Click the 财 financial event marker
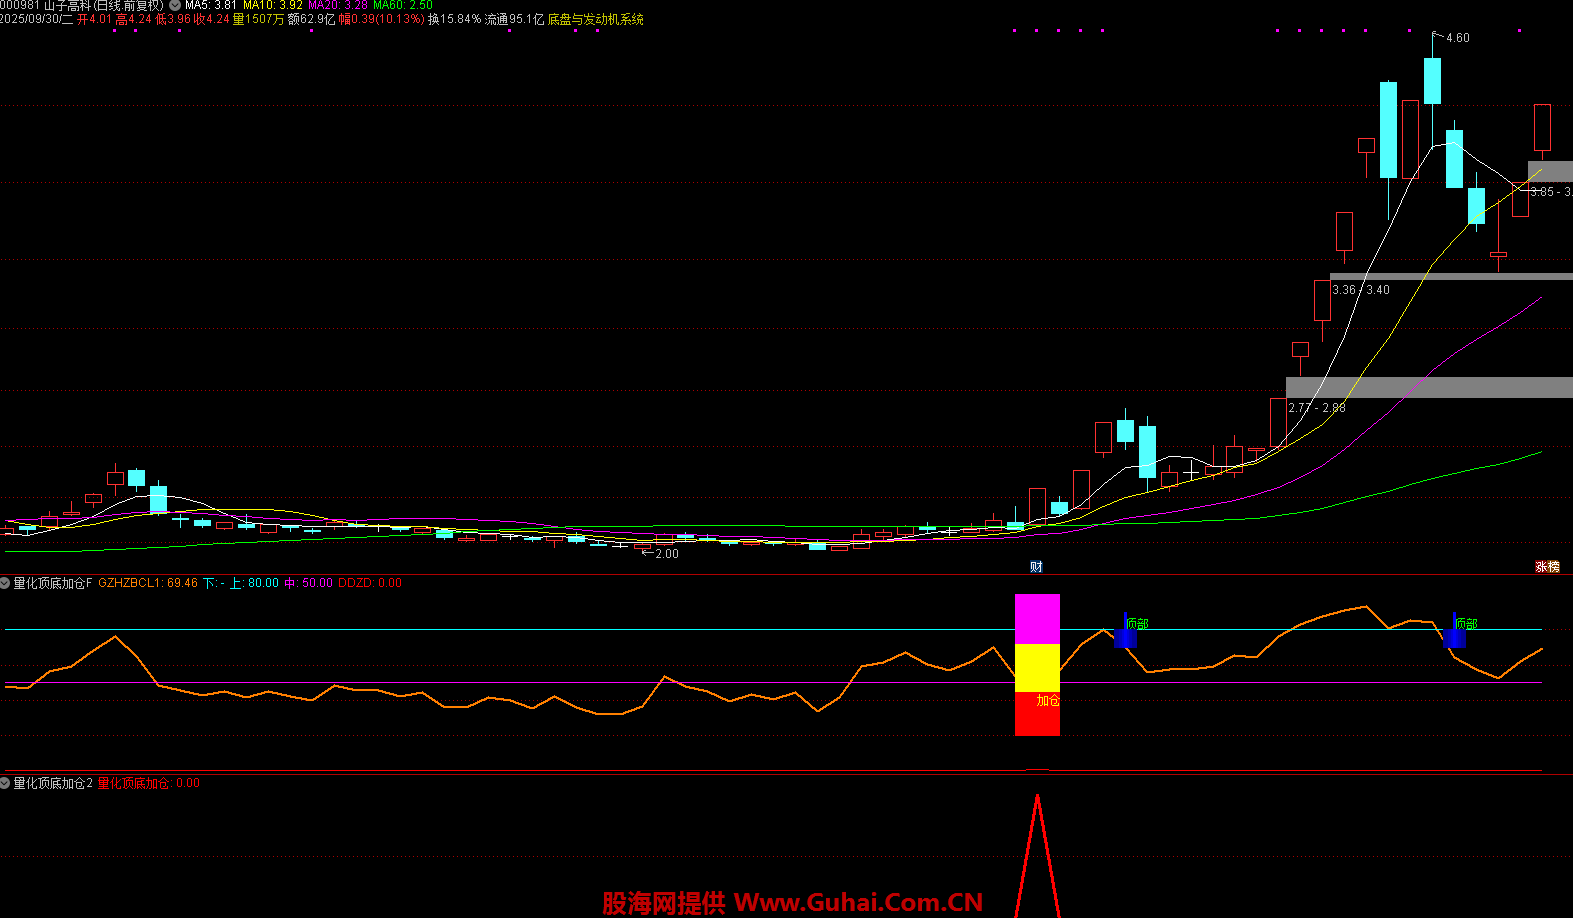1573x918 pixels. [1036, 567]
